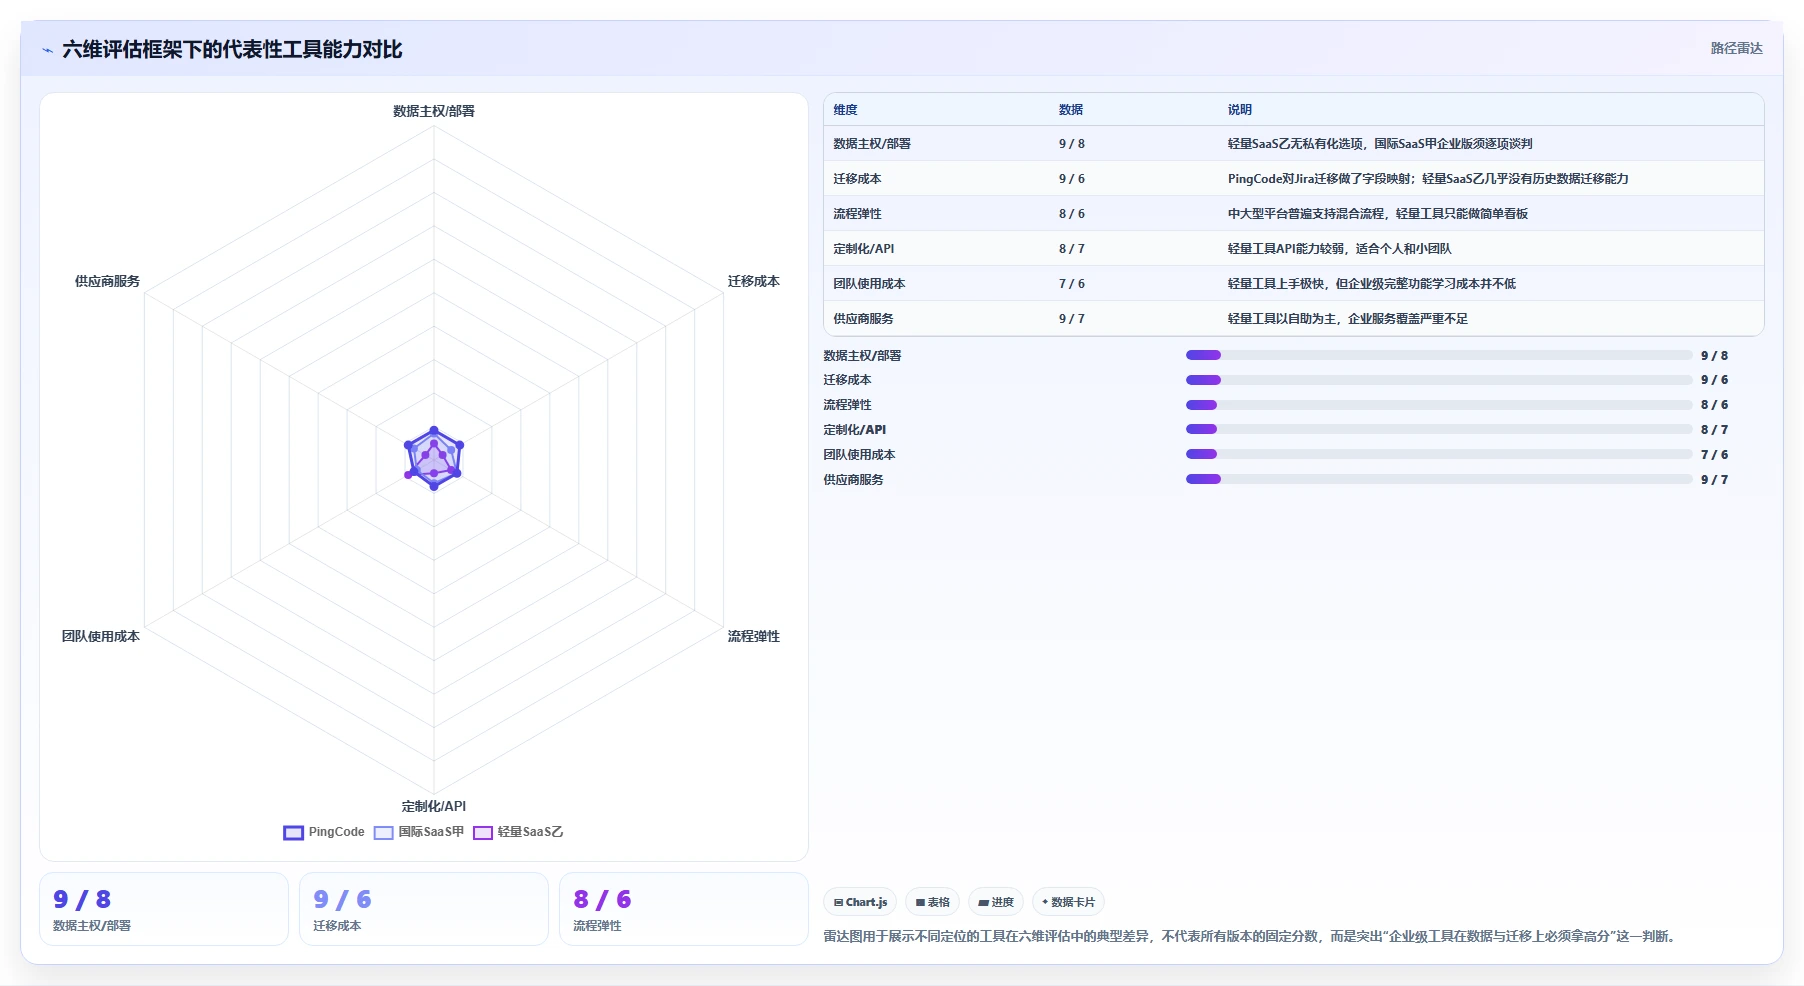
Task: Click the note 中大型平台普遍支持混合流程
Action: point(1378,214)
